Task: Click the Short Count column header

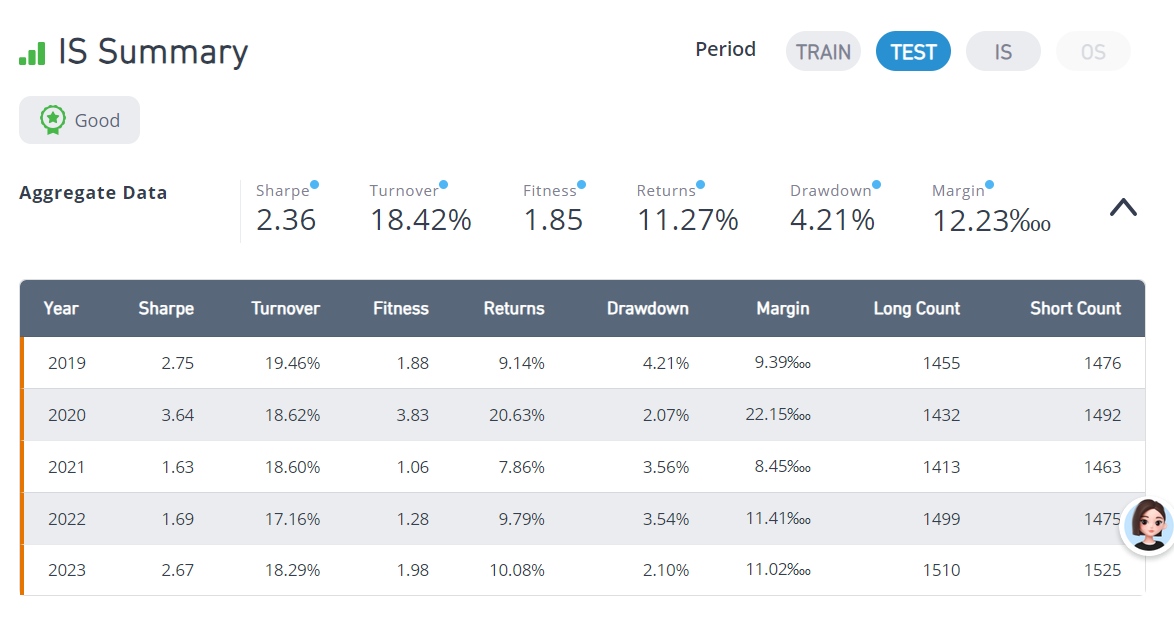Action: point(1075,308)
